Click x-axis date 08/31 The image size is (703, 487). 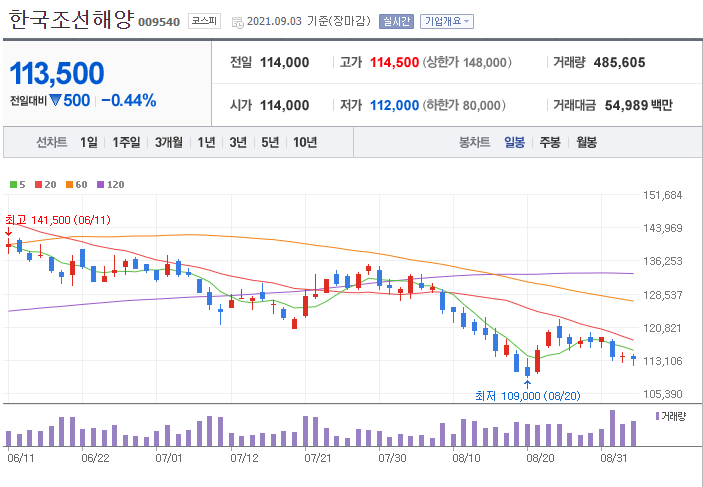pyautogui.click(x=615, y=459)
